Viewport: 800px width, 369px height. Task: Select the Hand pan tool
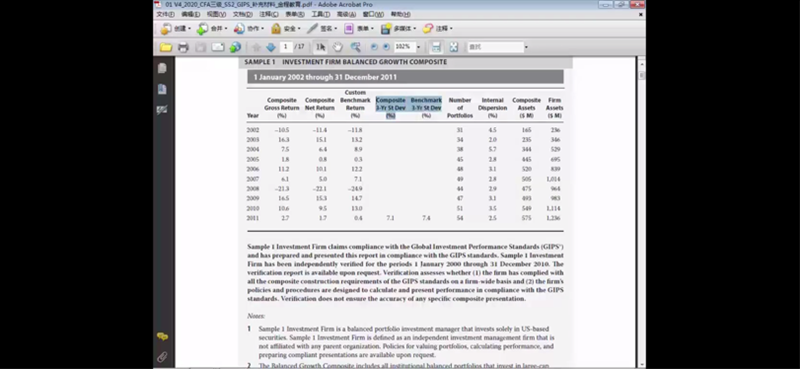click(x=337, y=47)
